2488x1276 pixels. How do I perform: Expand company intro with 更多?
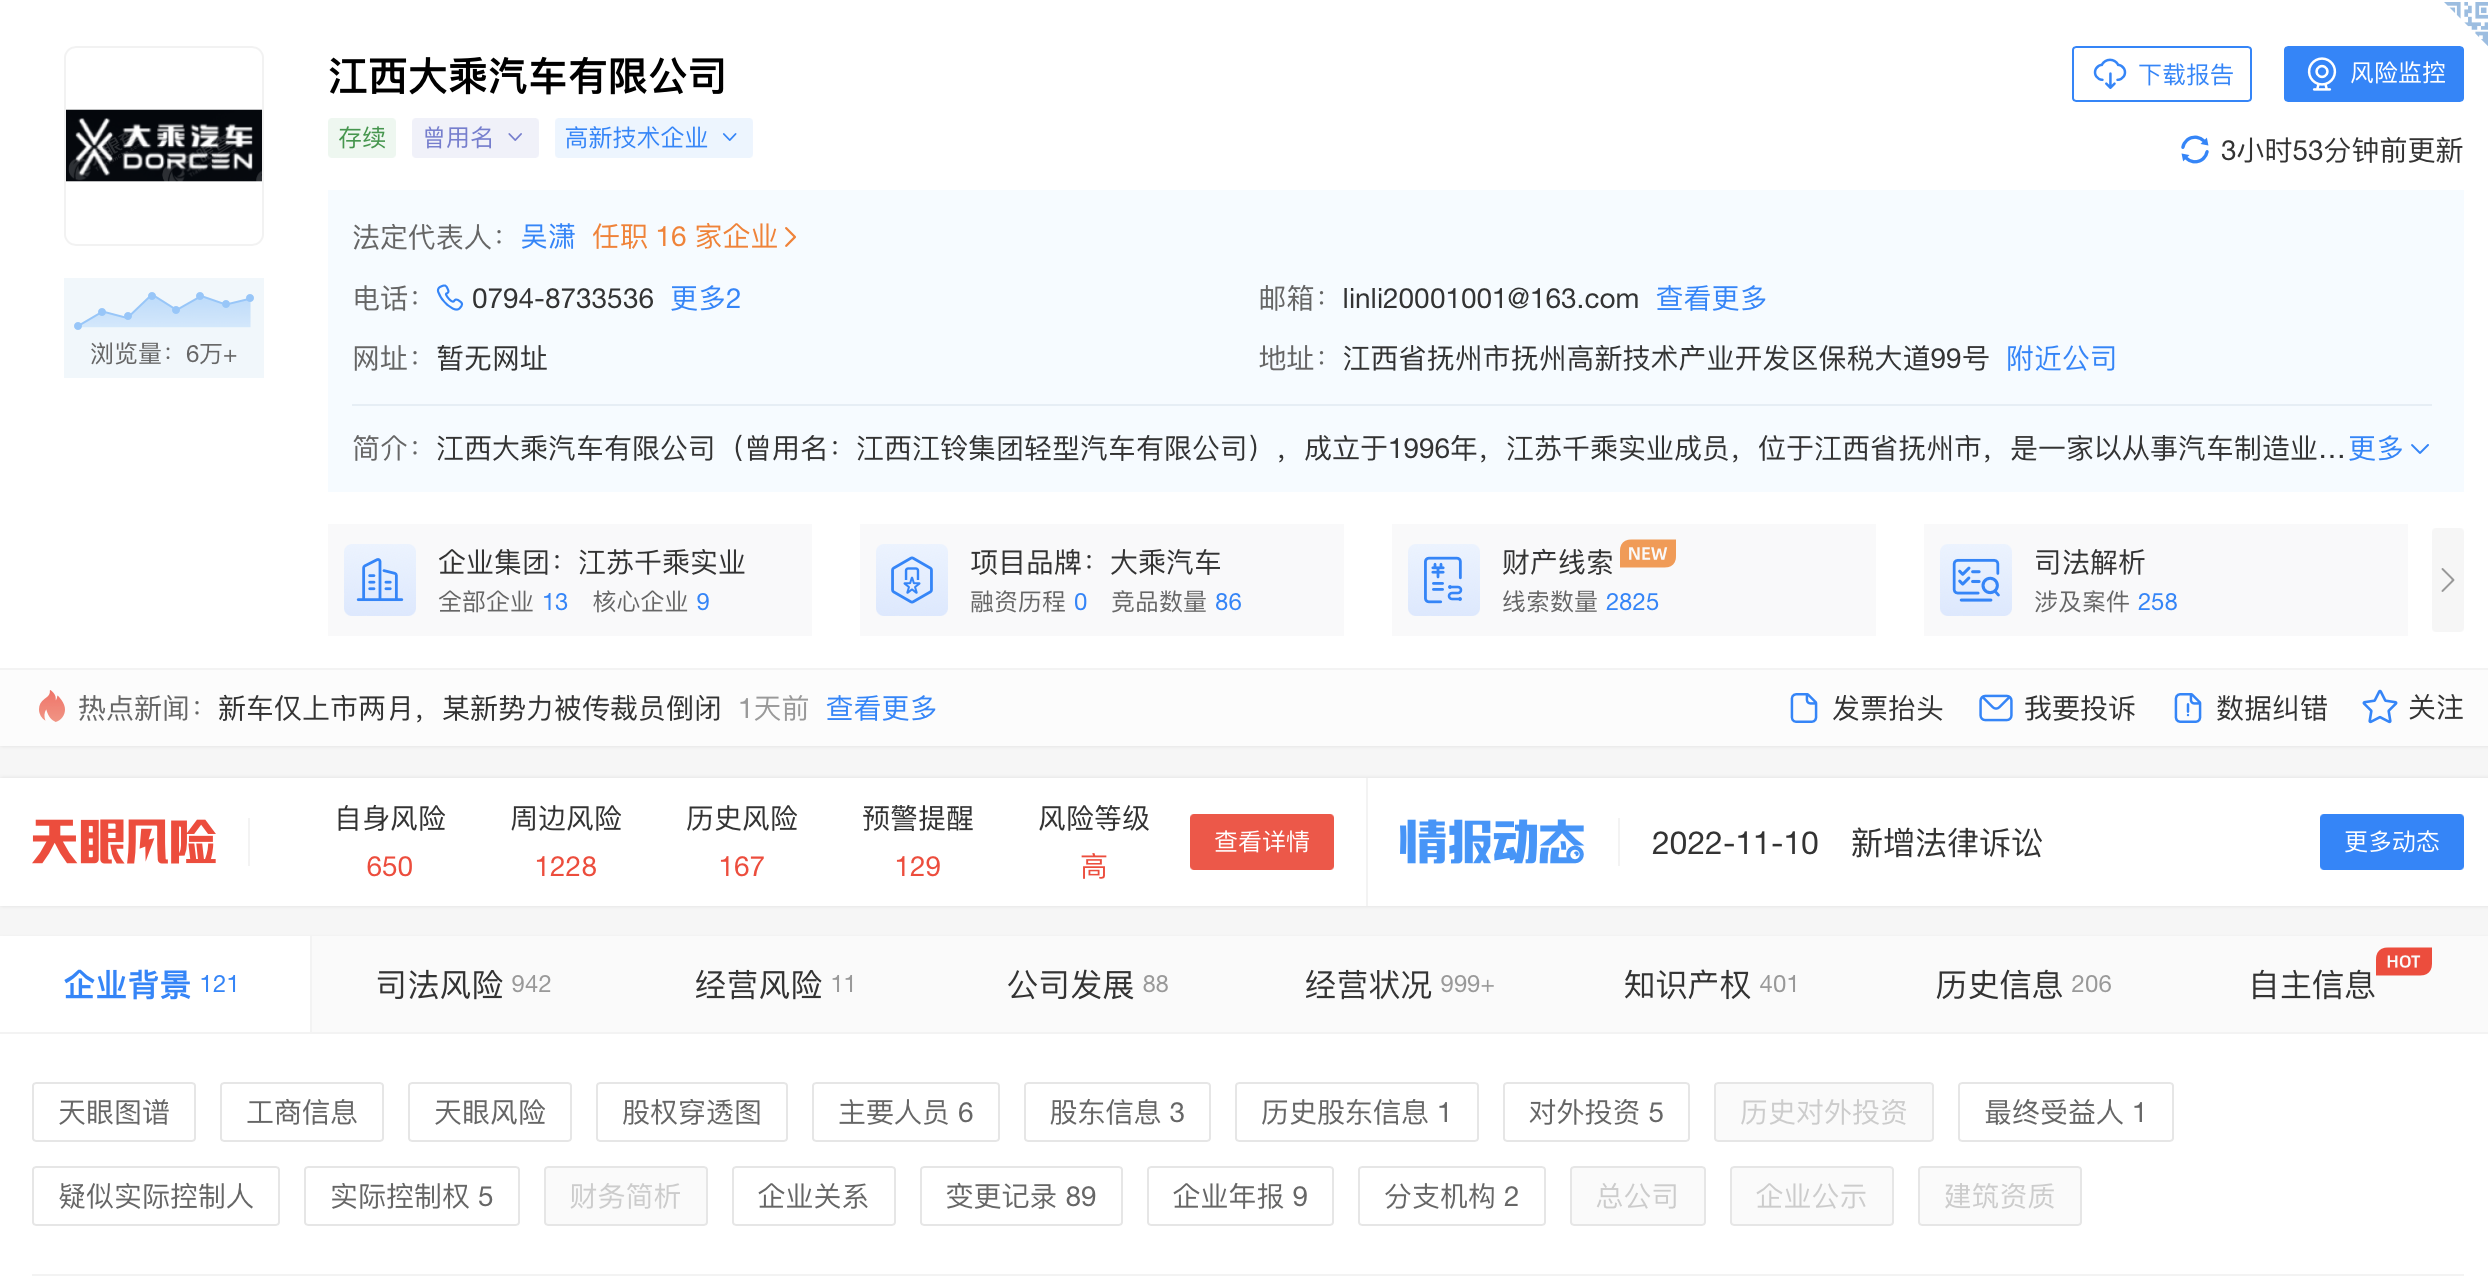2388,448
